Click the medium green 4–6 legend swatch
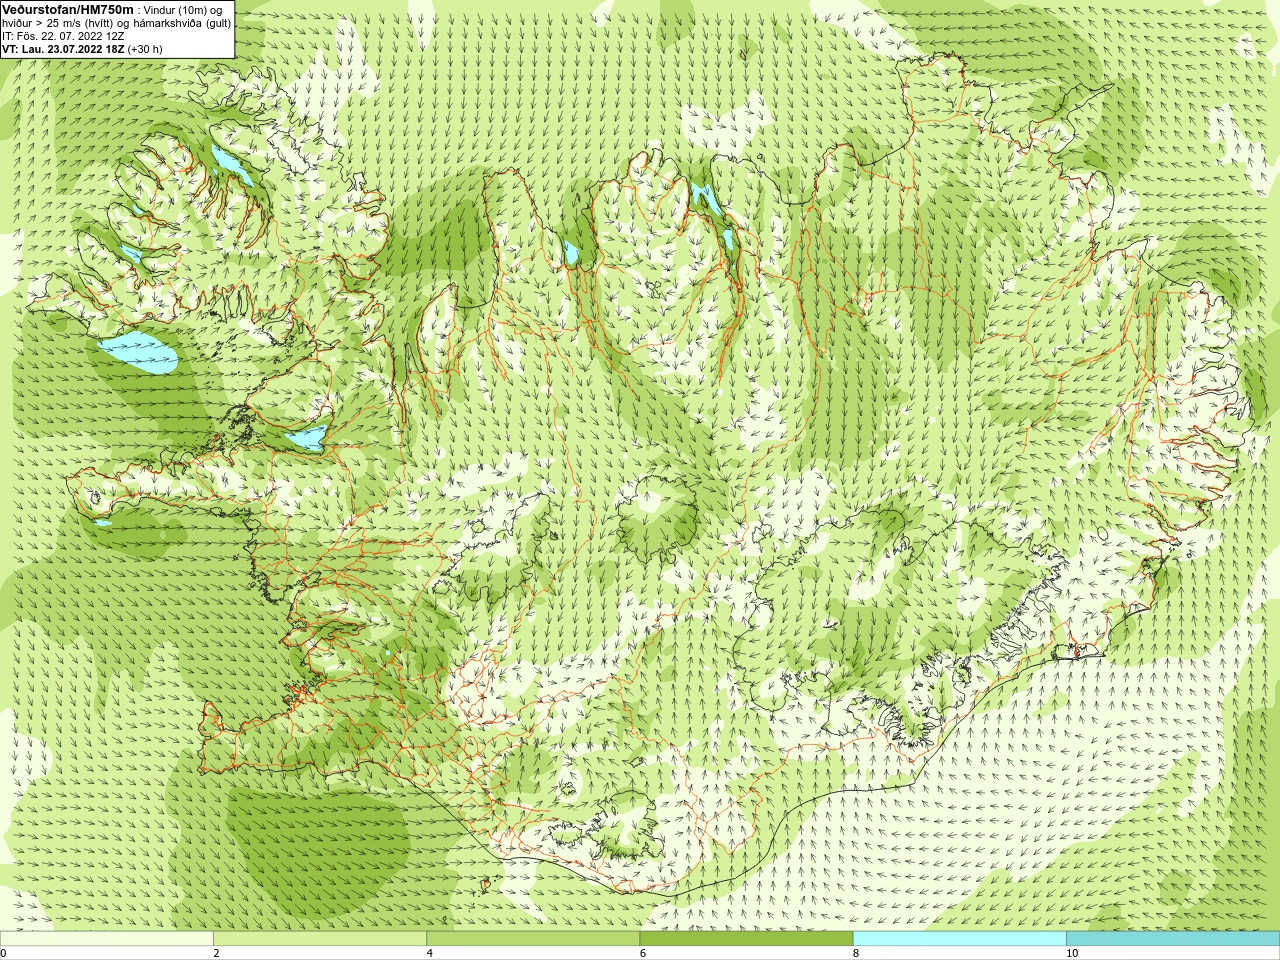The height and width of the screenshot is (960, 1280). (533, 939)
